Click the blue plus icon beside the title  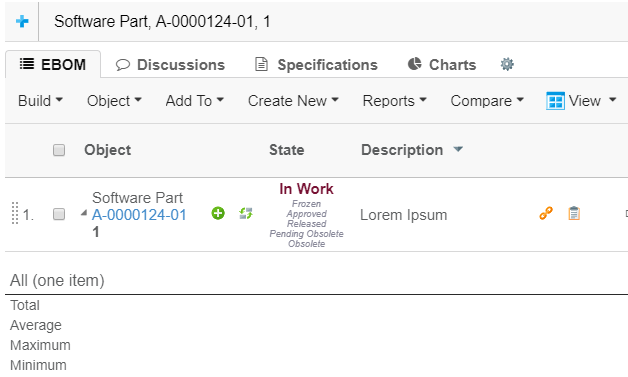point(22,21)
